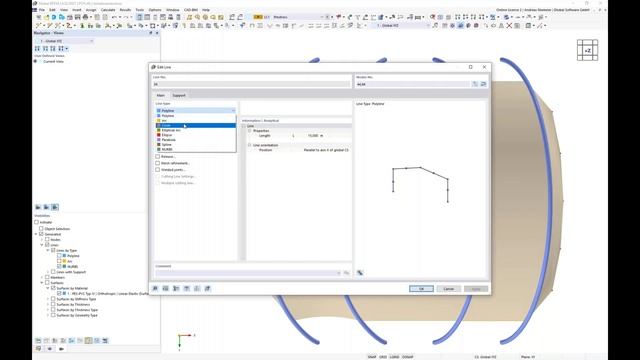This screenshot has width=640, height=360.
Task: Choose Ellipse from line type list
Action: 196,135
